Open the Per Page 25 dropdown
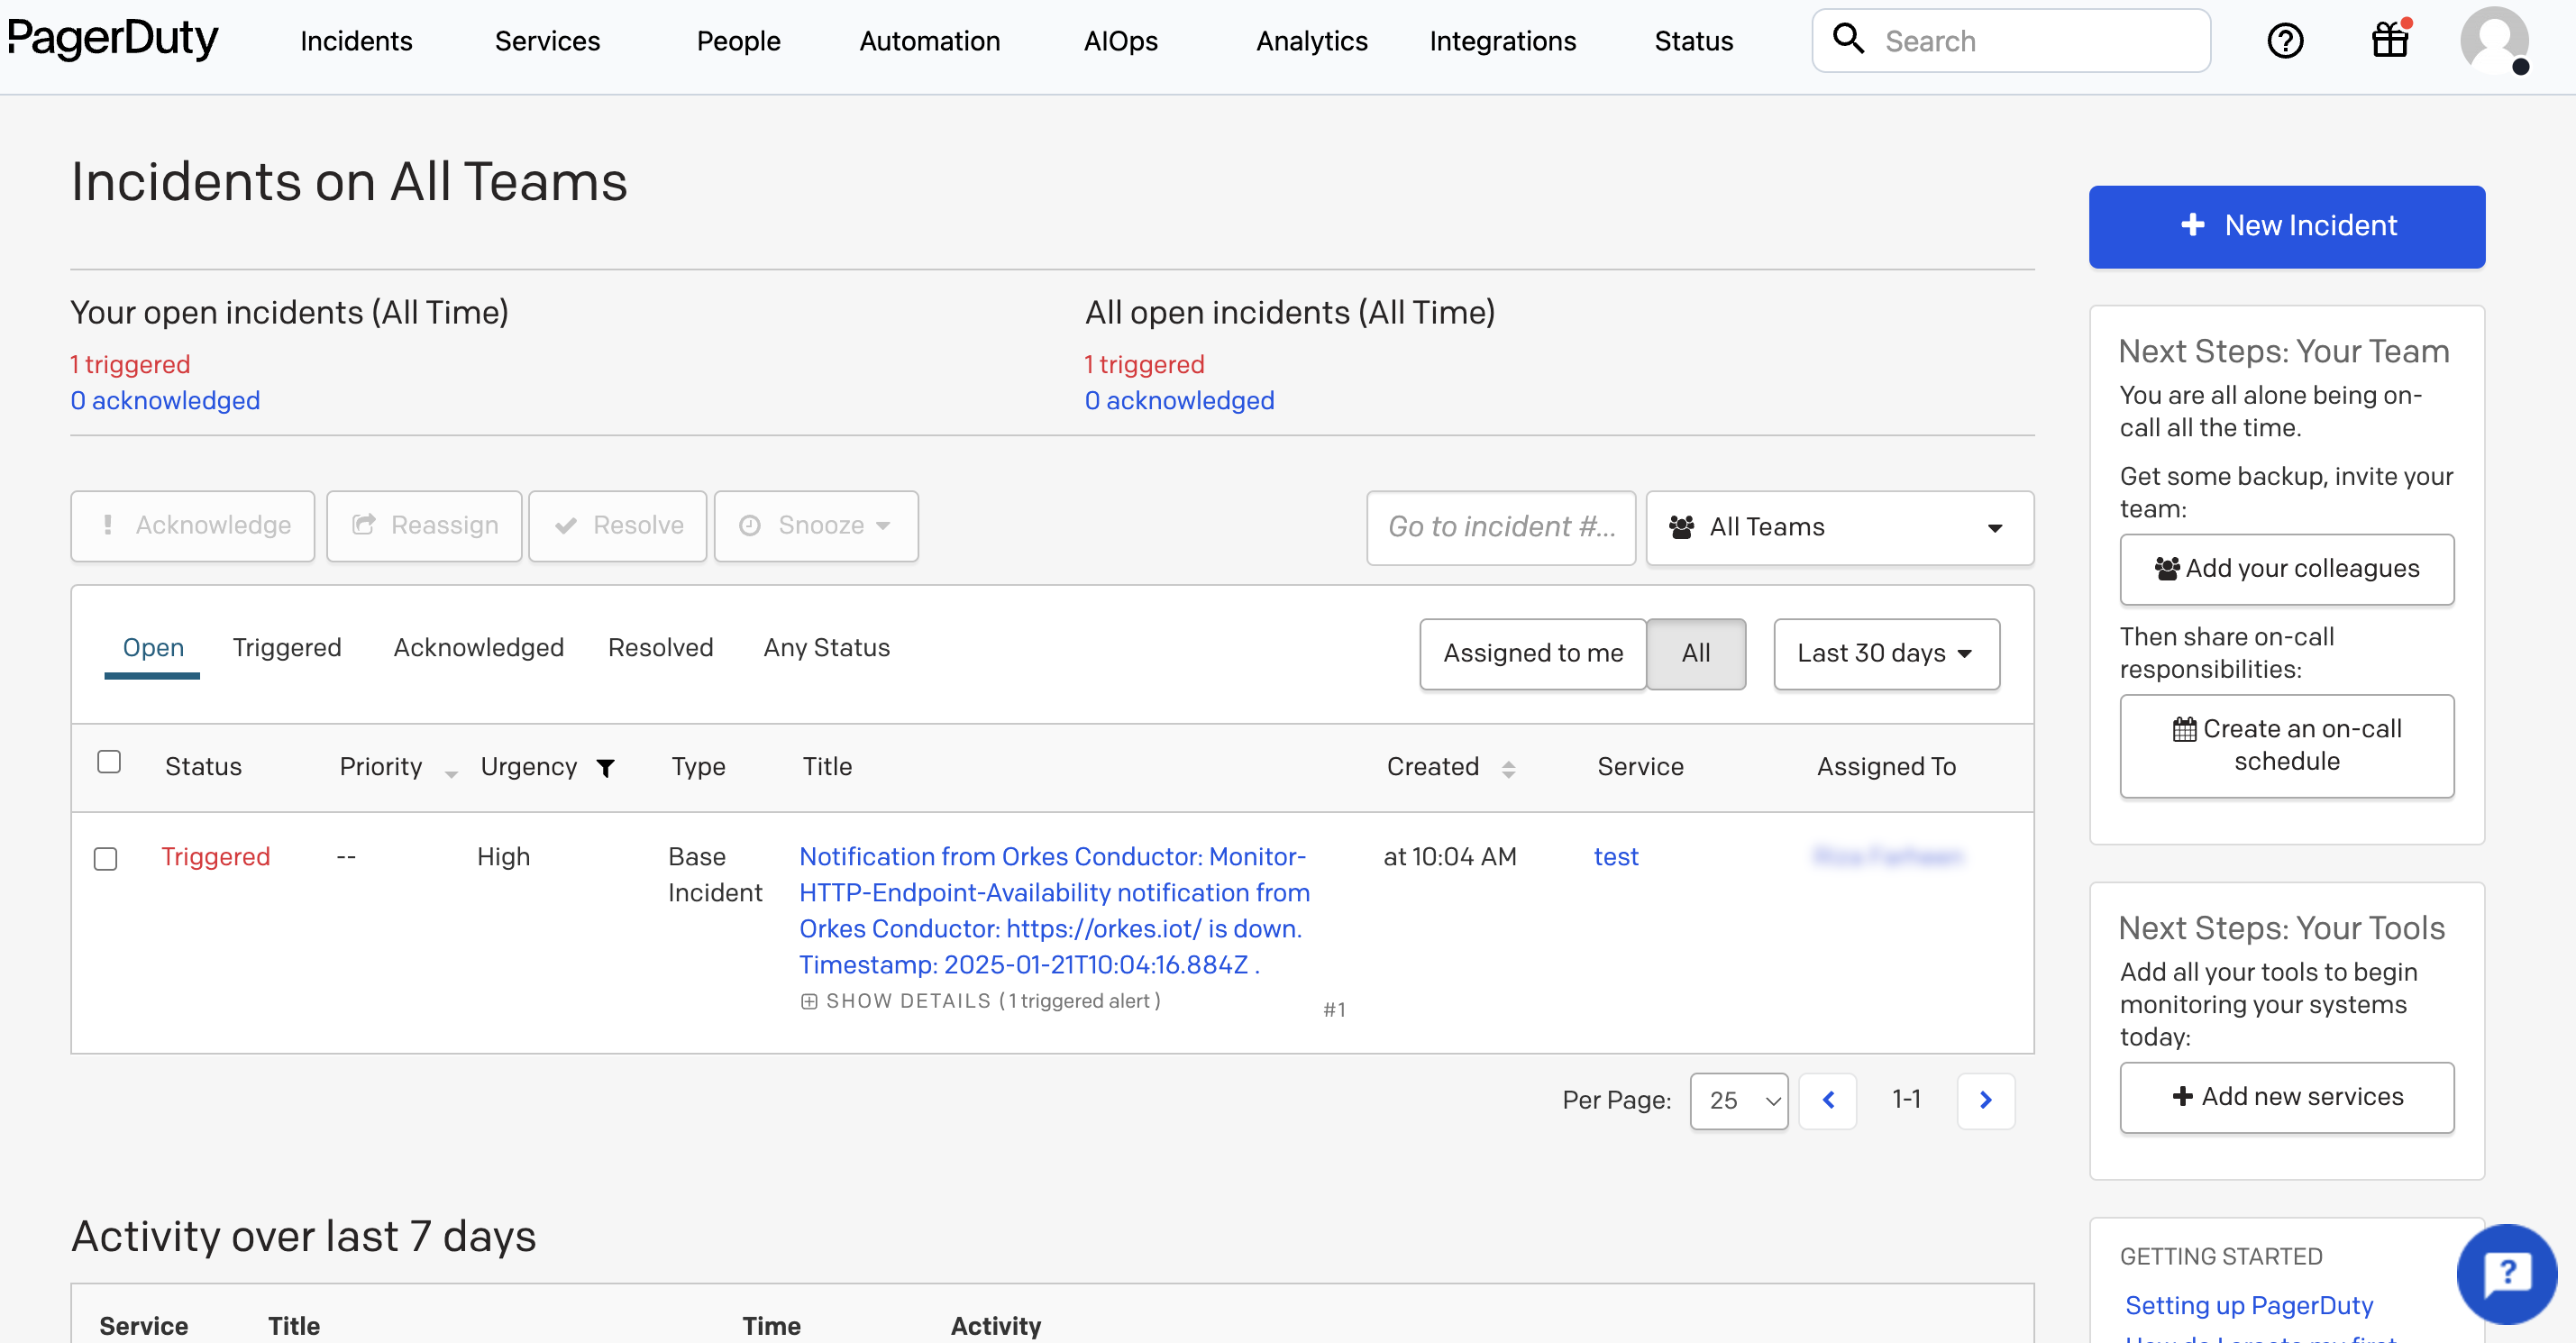This screenshot has width=2576, height=1343. pos(1739,1100)
